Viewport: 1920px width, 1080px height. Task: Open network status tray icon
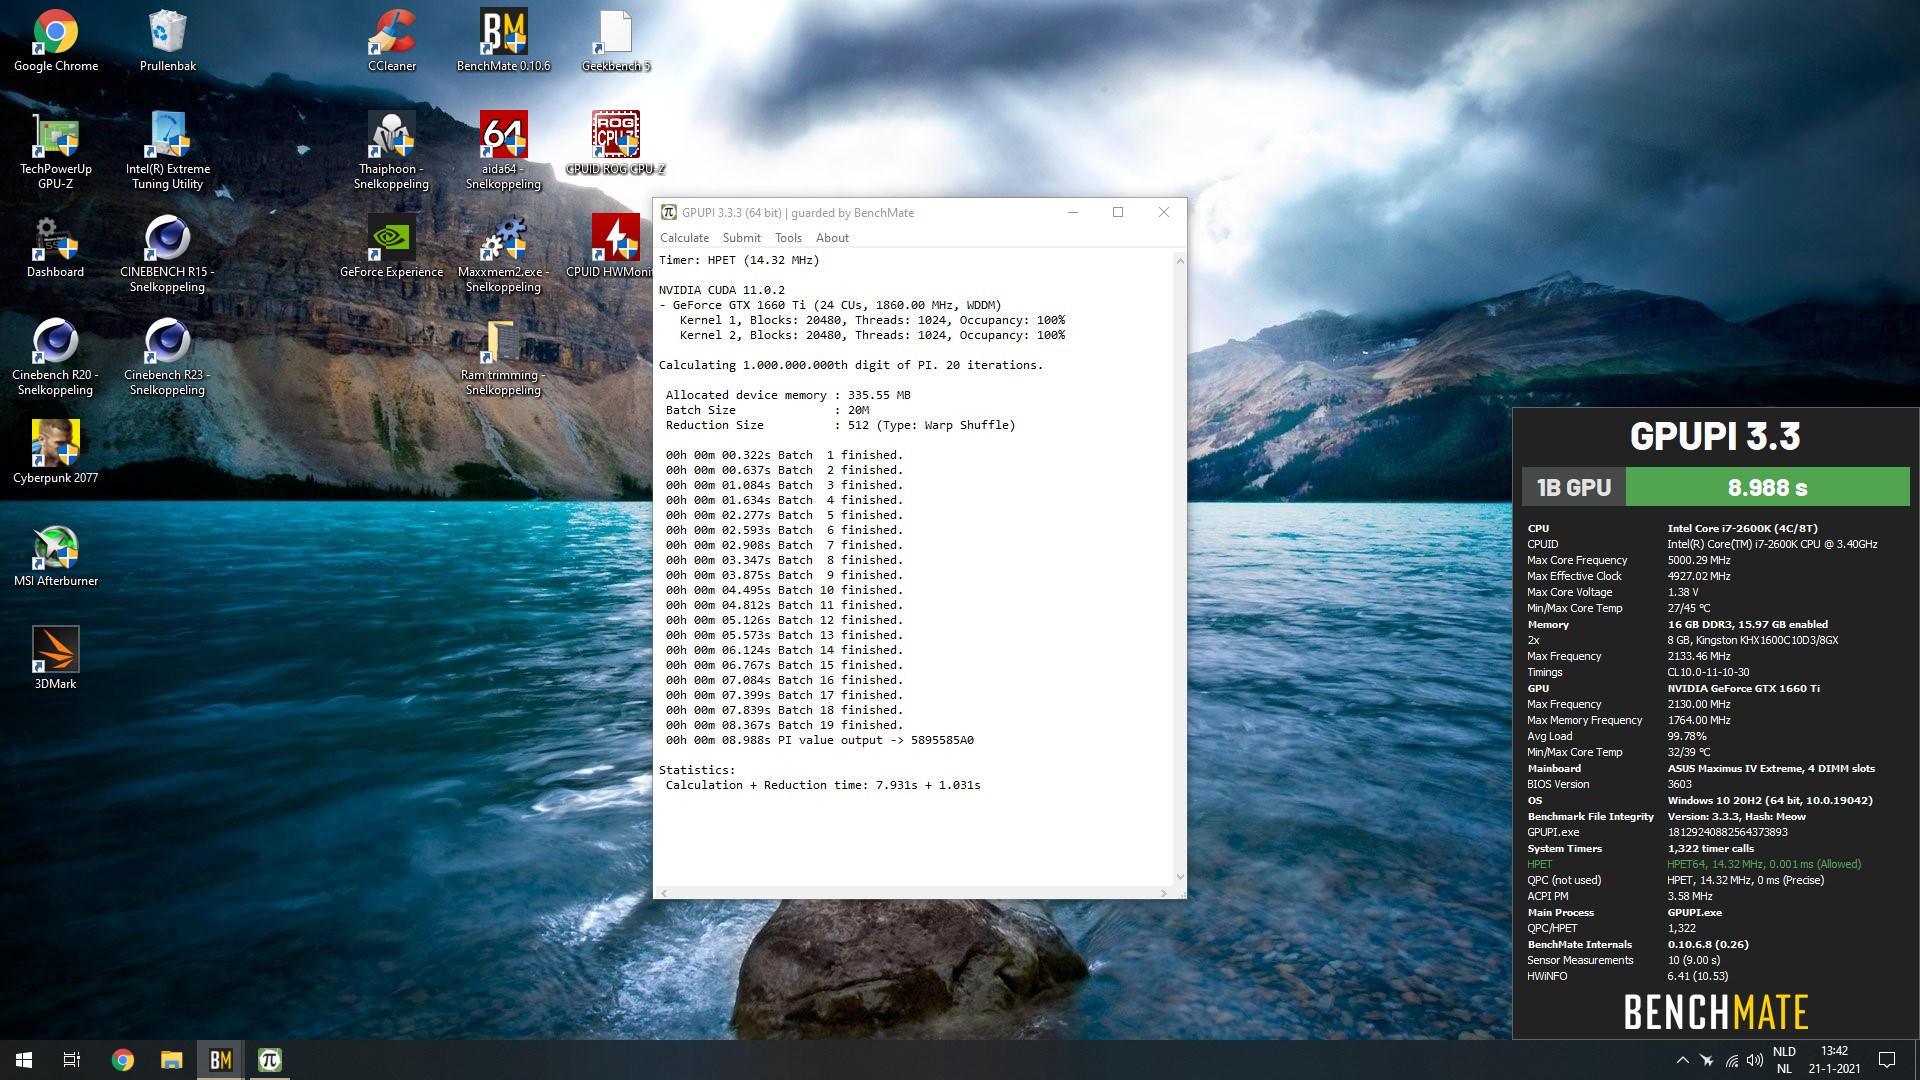point(1731,1060)
